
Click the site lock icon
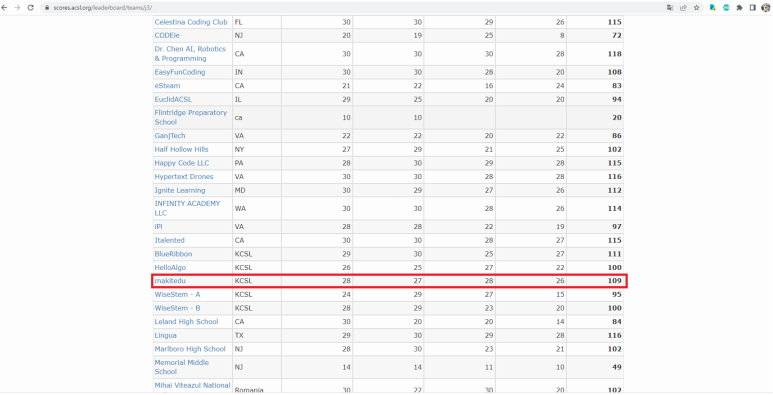[47, 8]
